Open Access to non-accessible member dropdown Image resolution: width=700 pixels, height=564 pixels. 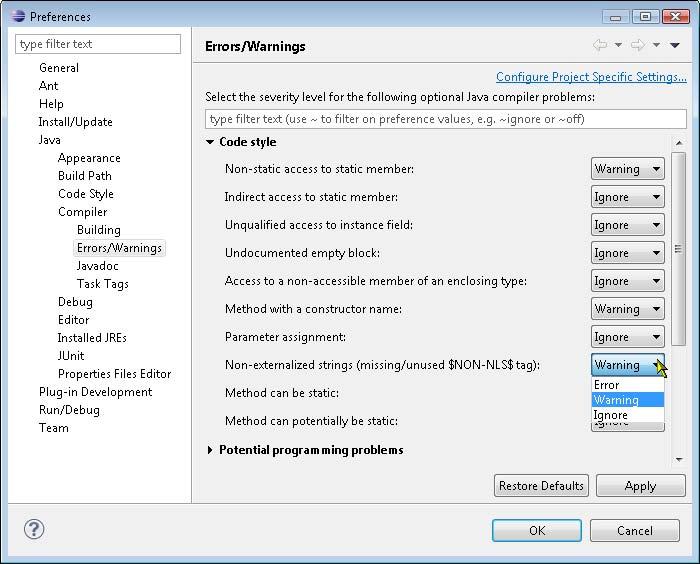[628, 281]
